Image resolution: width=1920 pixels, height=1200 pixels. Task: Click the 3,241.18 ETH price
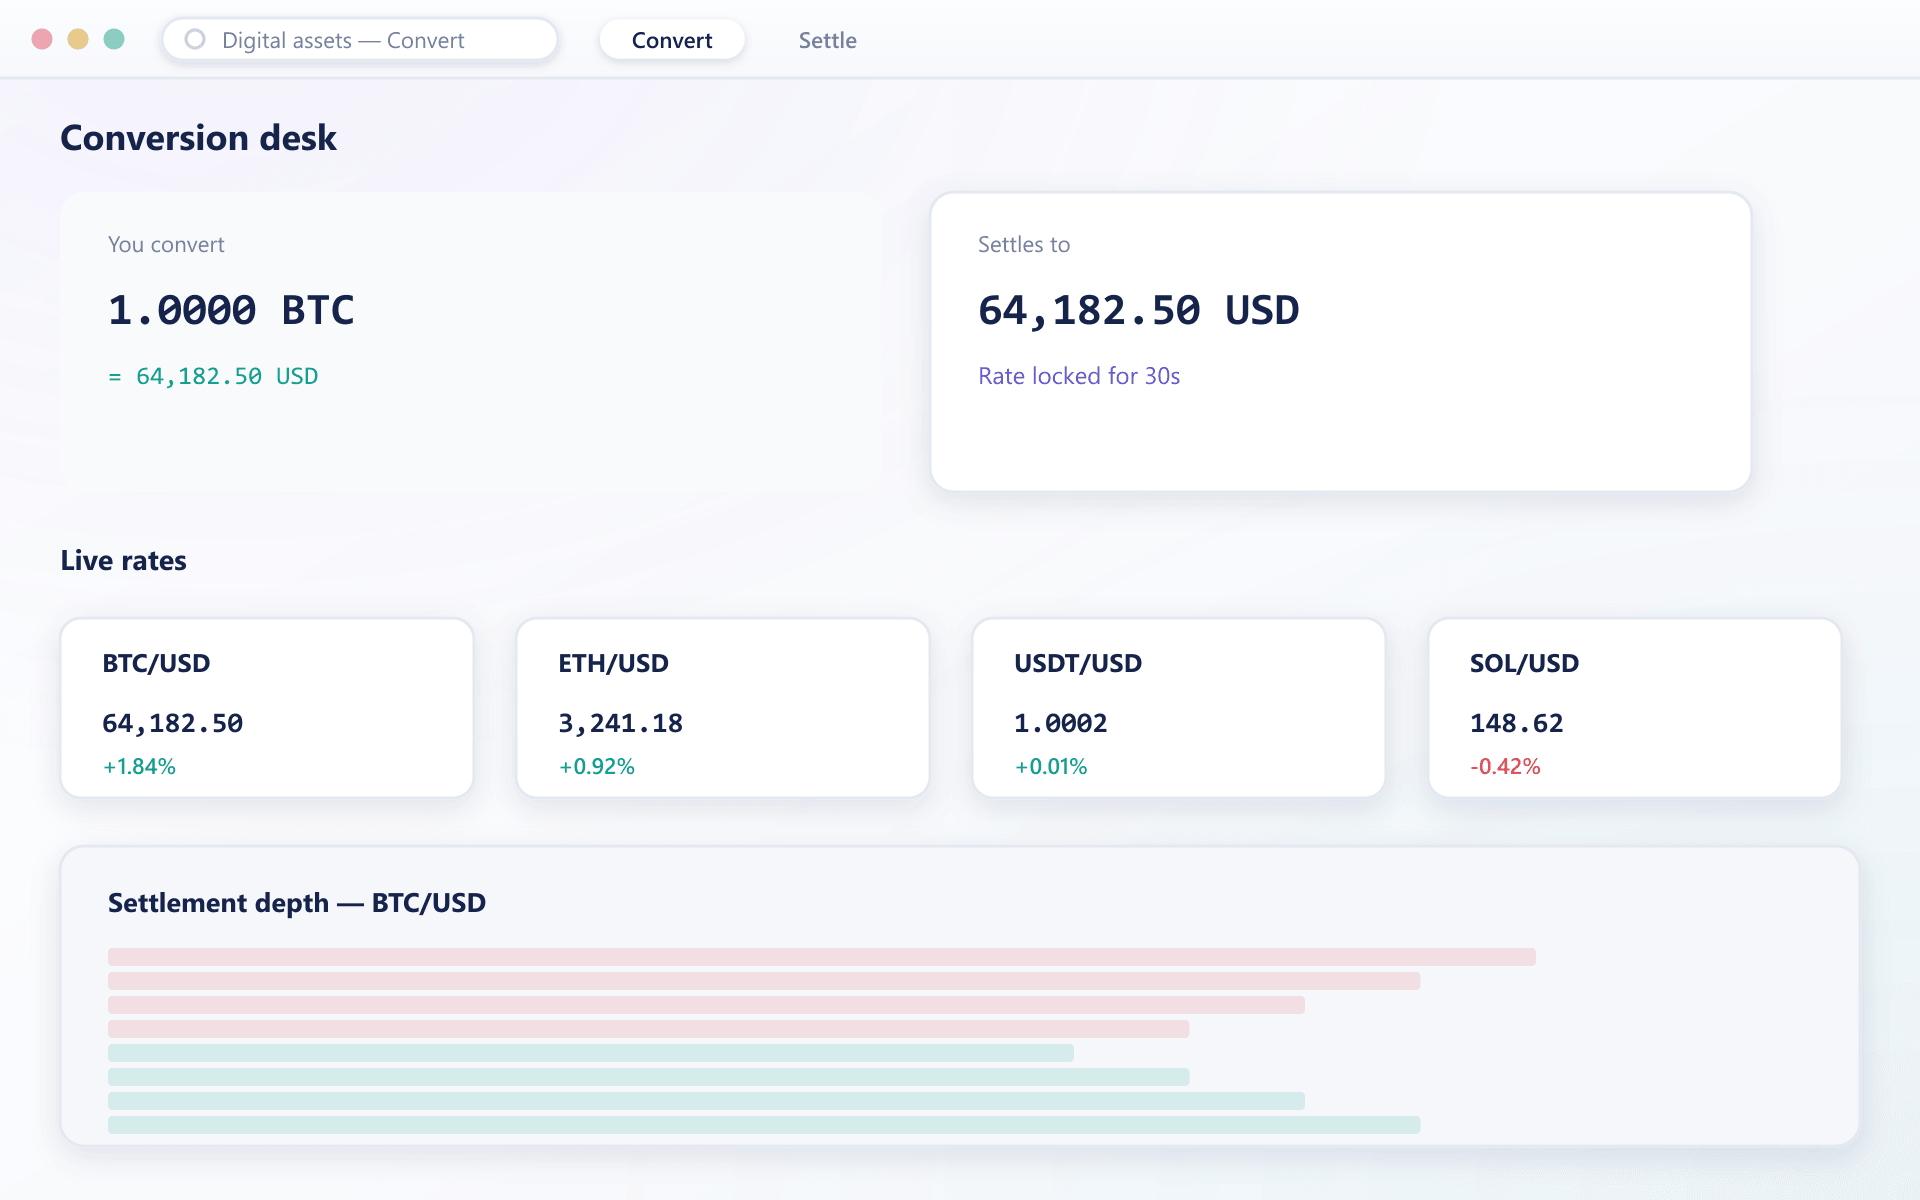[620, 723]
